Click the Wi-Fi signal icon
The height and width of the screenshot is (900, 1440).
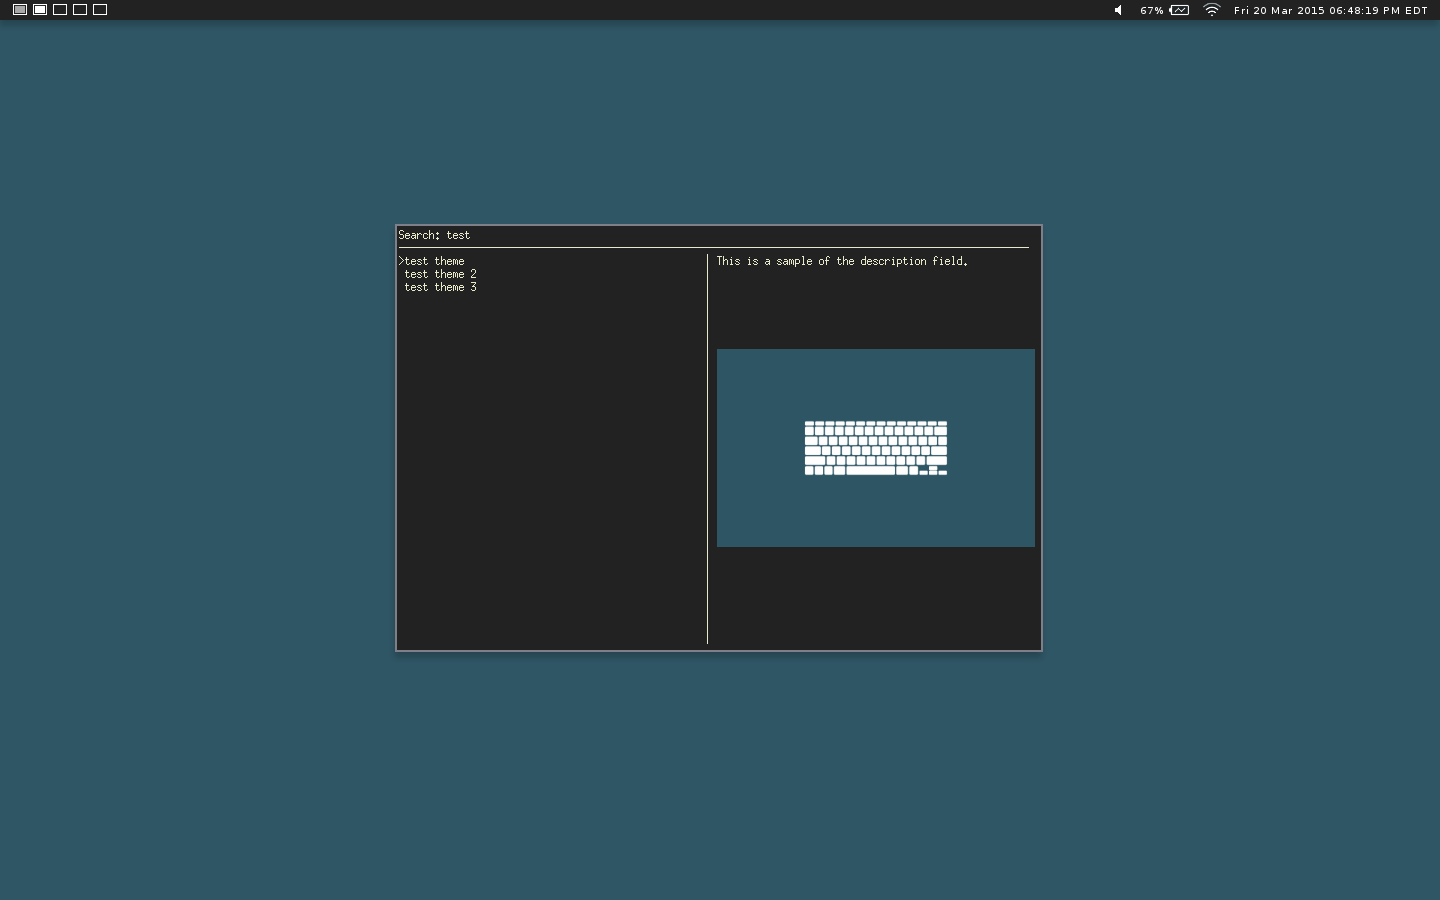tap(1212, 10)
